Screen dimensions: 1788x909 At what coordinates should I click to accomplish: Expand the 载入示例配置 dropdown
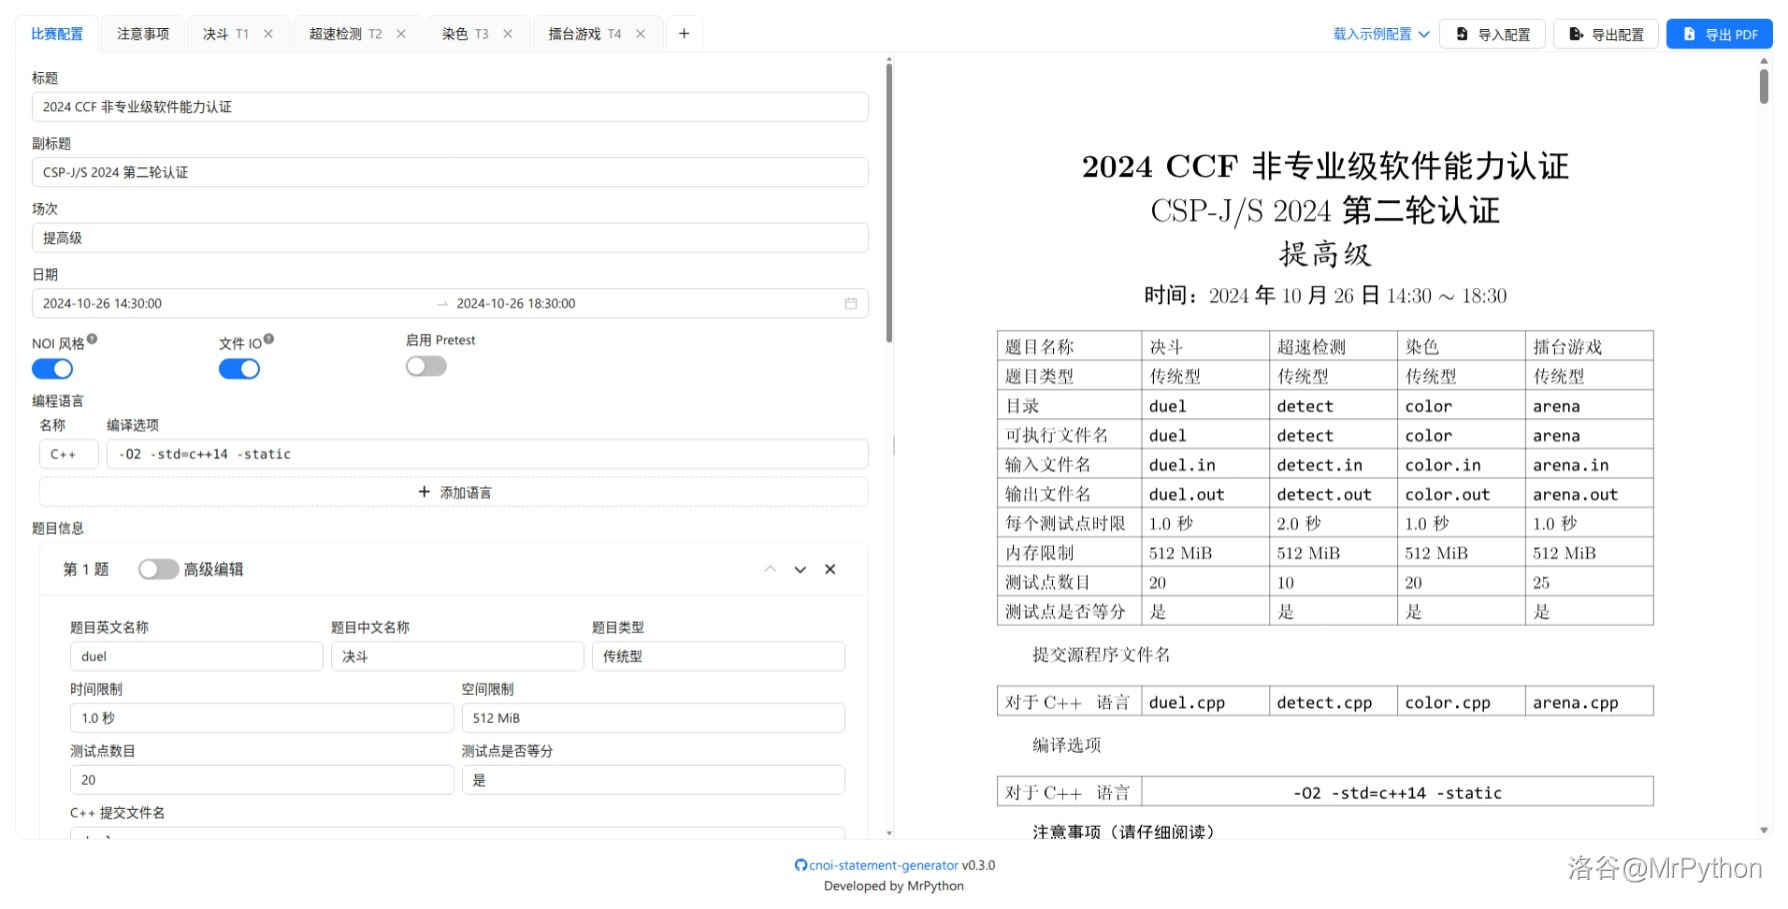[1381, 34]
